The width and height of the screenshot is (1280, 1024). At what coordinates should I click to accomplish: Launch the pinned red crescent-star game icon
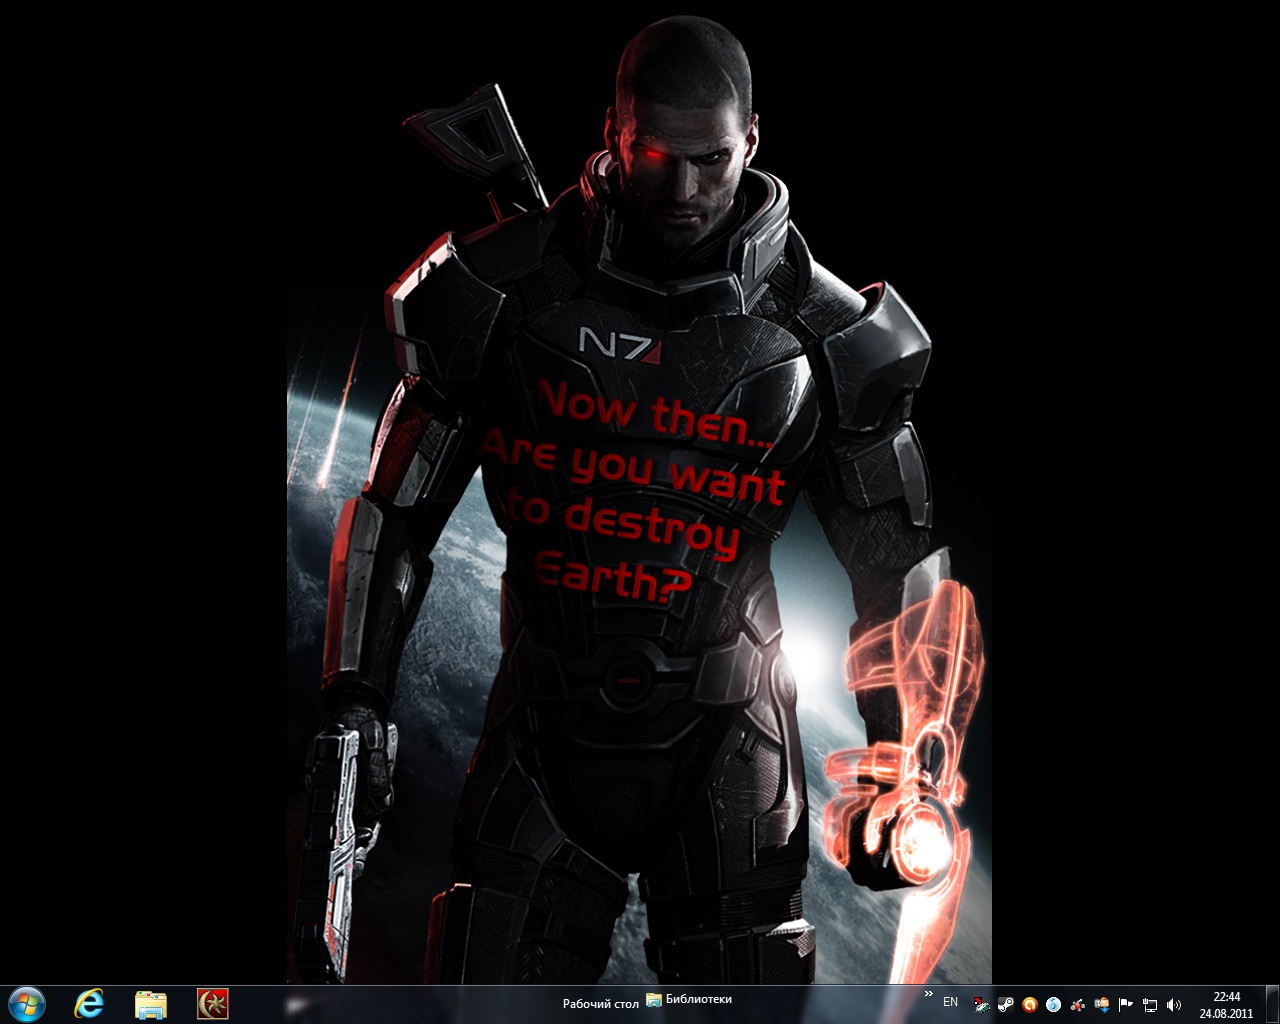(x=213, y=1003)
